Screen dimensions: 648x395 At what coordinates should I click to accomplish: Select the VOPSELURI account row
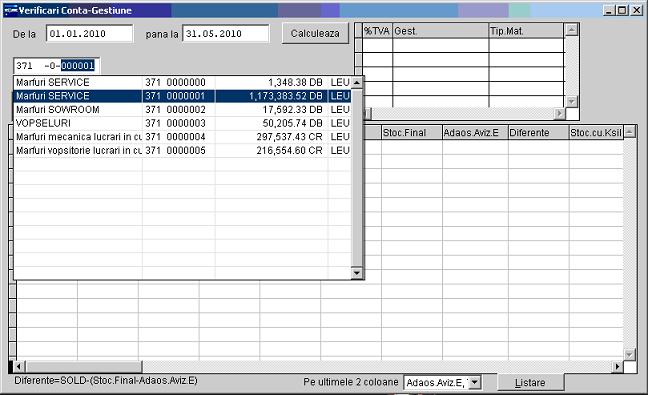[182, 123]
